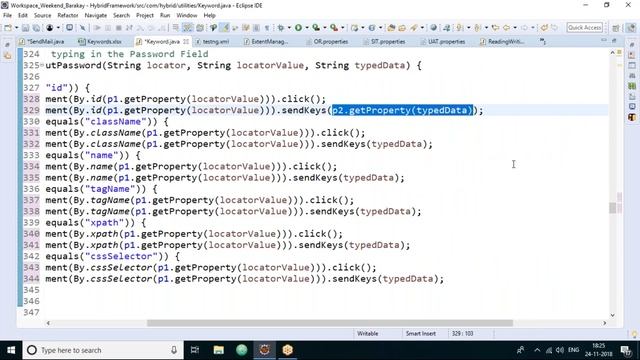The width and height of the screenshot is (640, 360).
Task: Click the Save icon in toolbar
Action: tap(25, 28)
